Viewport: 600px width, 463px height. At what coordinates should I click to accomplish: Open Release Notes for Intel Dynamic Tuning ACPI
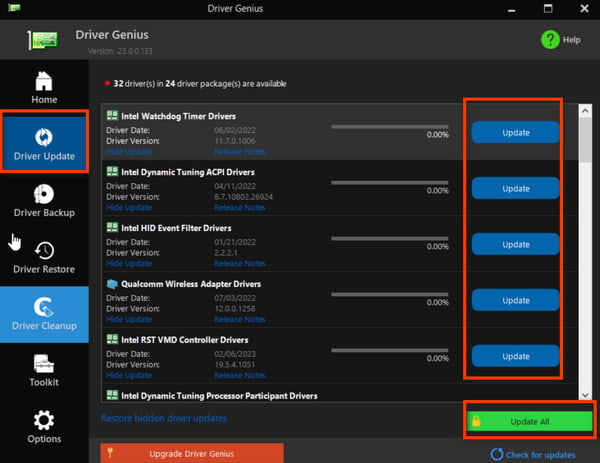click(x=240, y=207)
